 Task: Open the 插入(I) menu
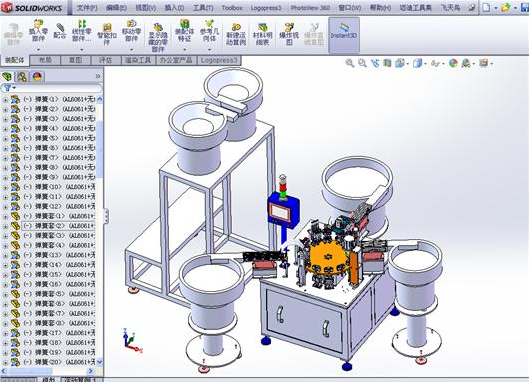(x=174, y=7)
